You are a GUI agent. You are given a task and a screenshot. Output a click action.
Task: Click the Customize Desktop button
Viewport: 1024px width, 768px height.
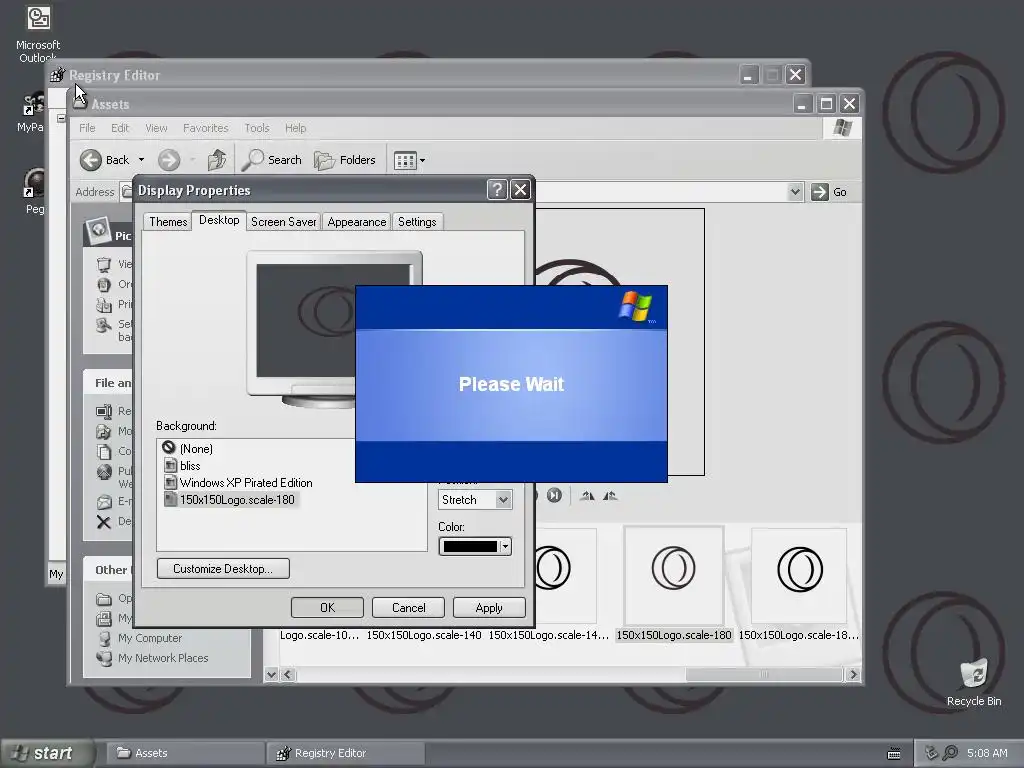point(223,569)
